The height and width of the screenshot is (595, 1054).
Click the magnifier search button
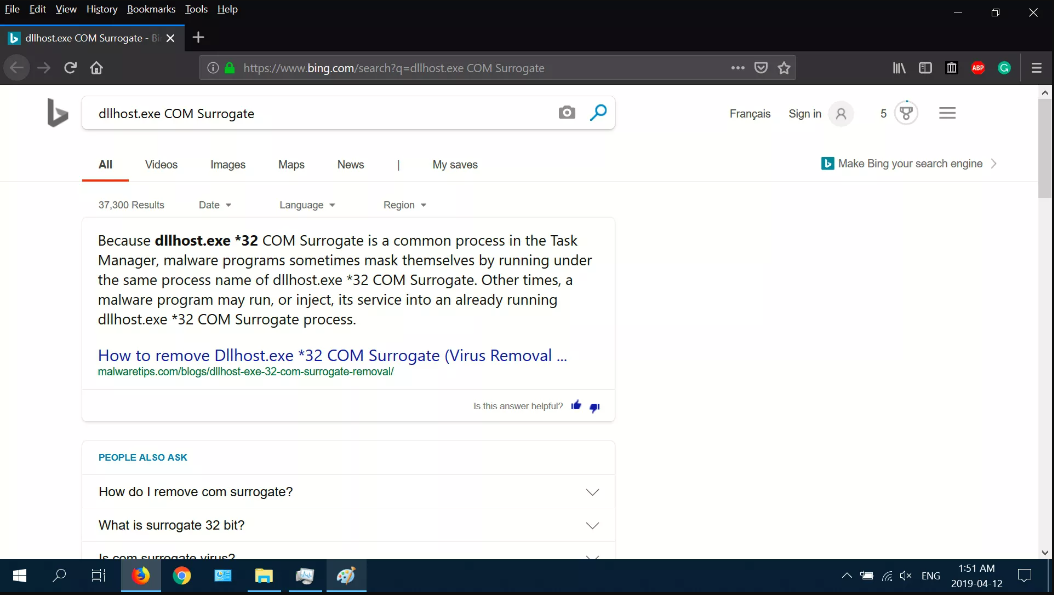click(x=598, y=112)
